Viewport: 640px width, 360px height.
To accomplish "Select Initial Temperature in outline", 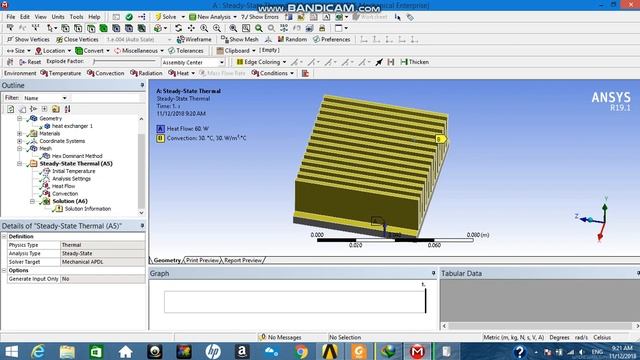I will pos(73,171).
